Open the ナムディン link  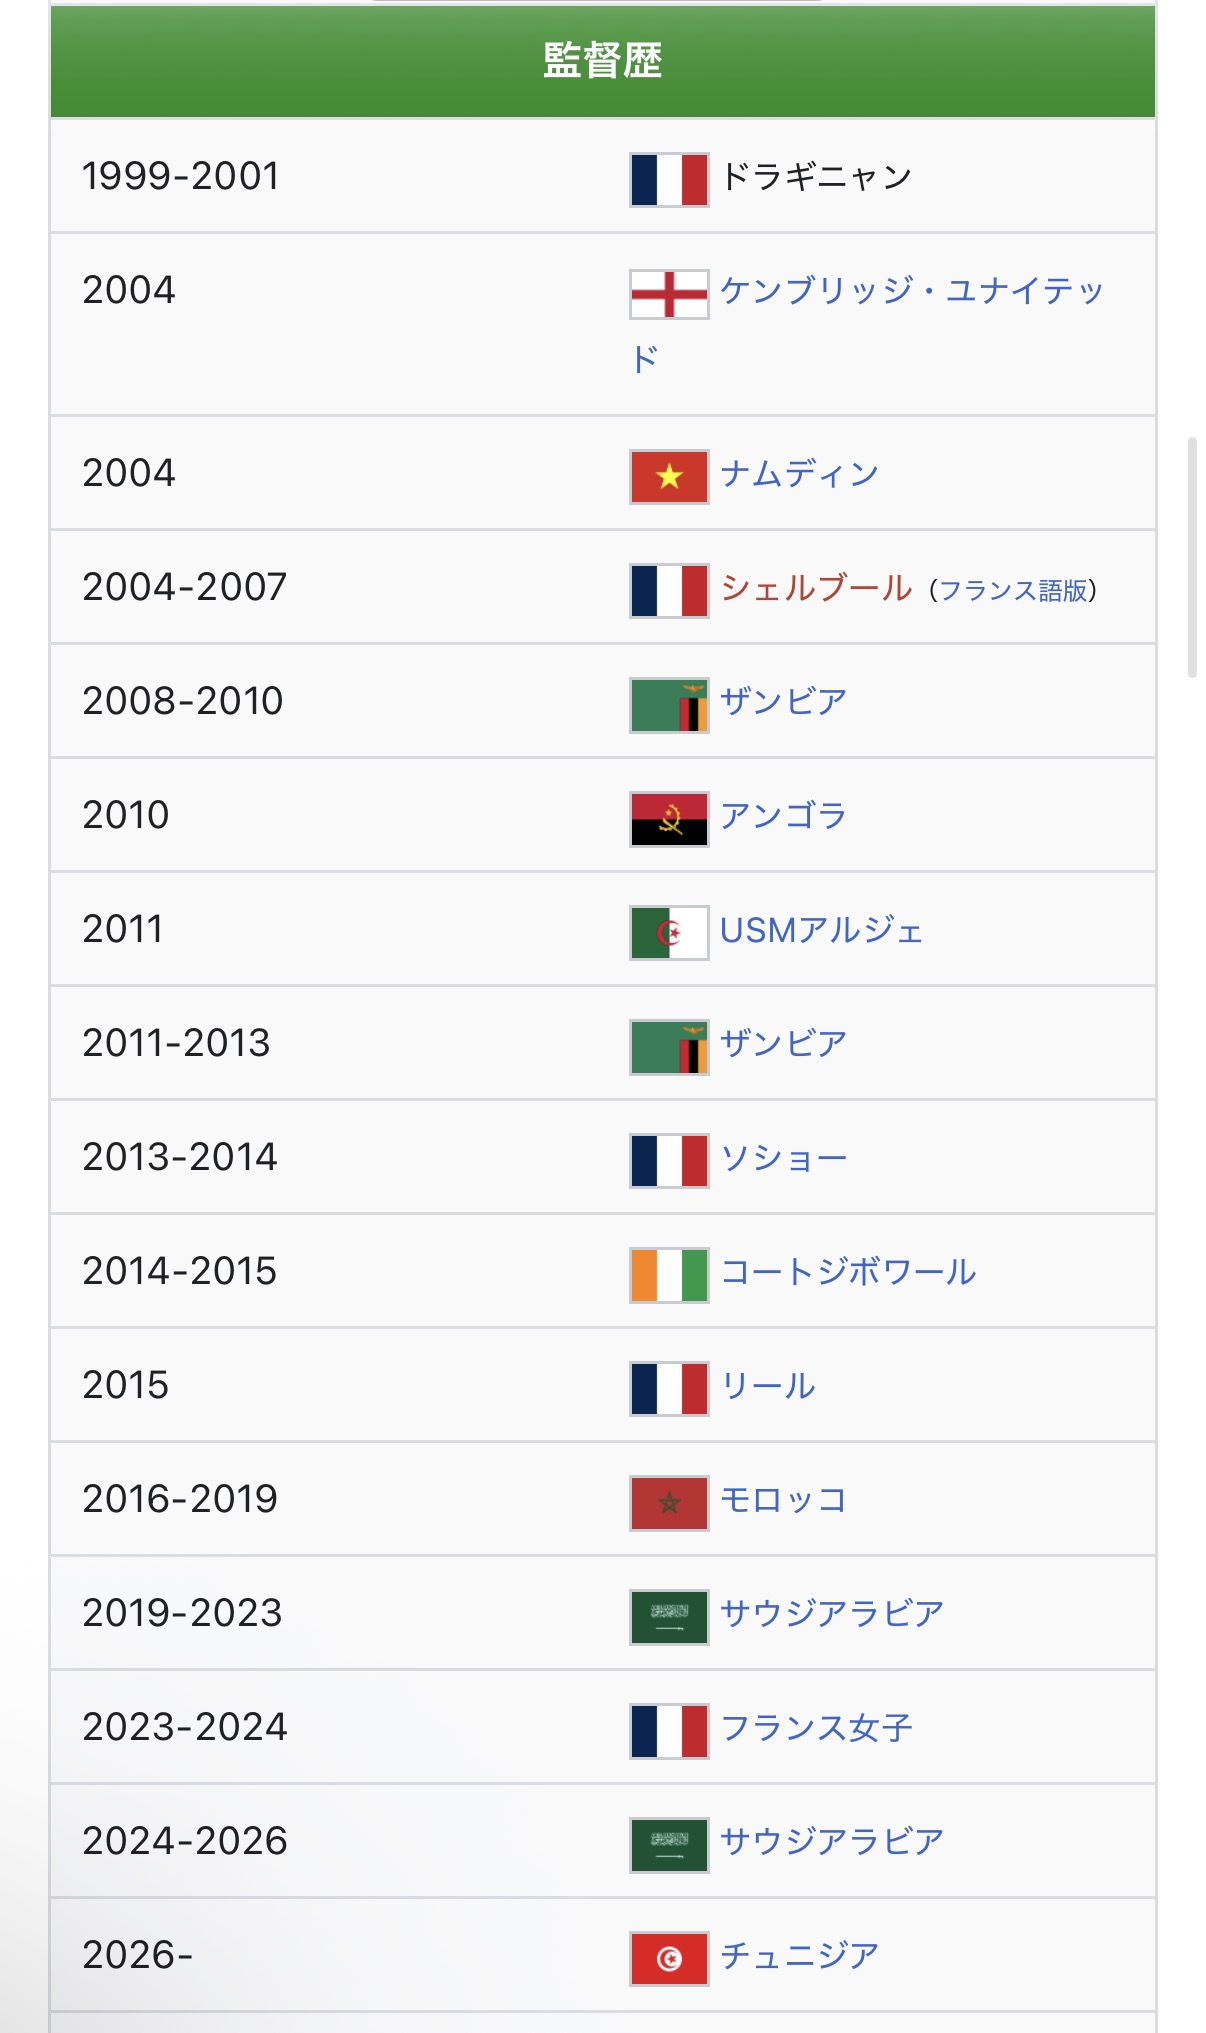tap(799, 473)
